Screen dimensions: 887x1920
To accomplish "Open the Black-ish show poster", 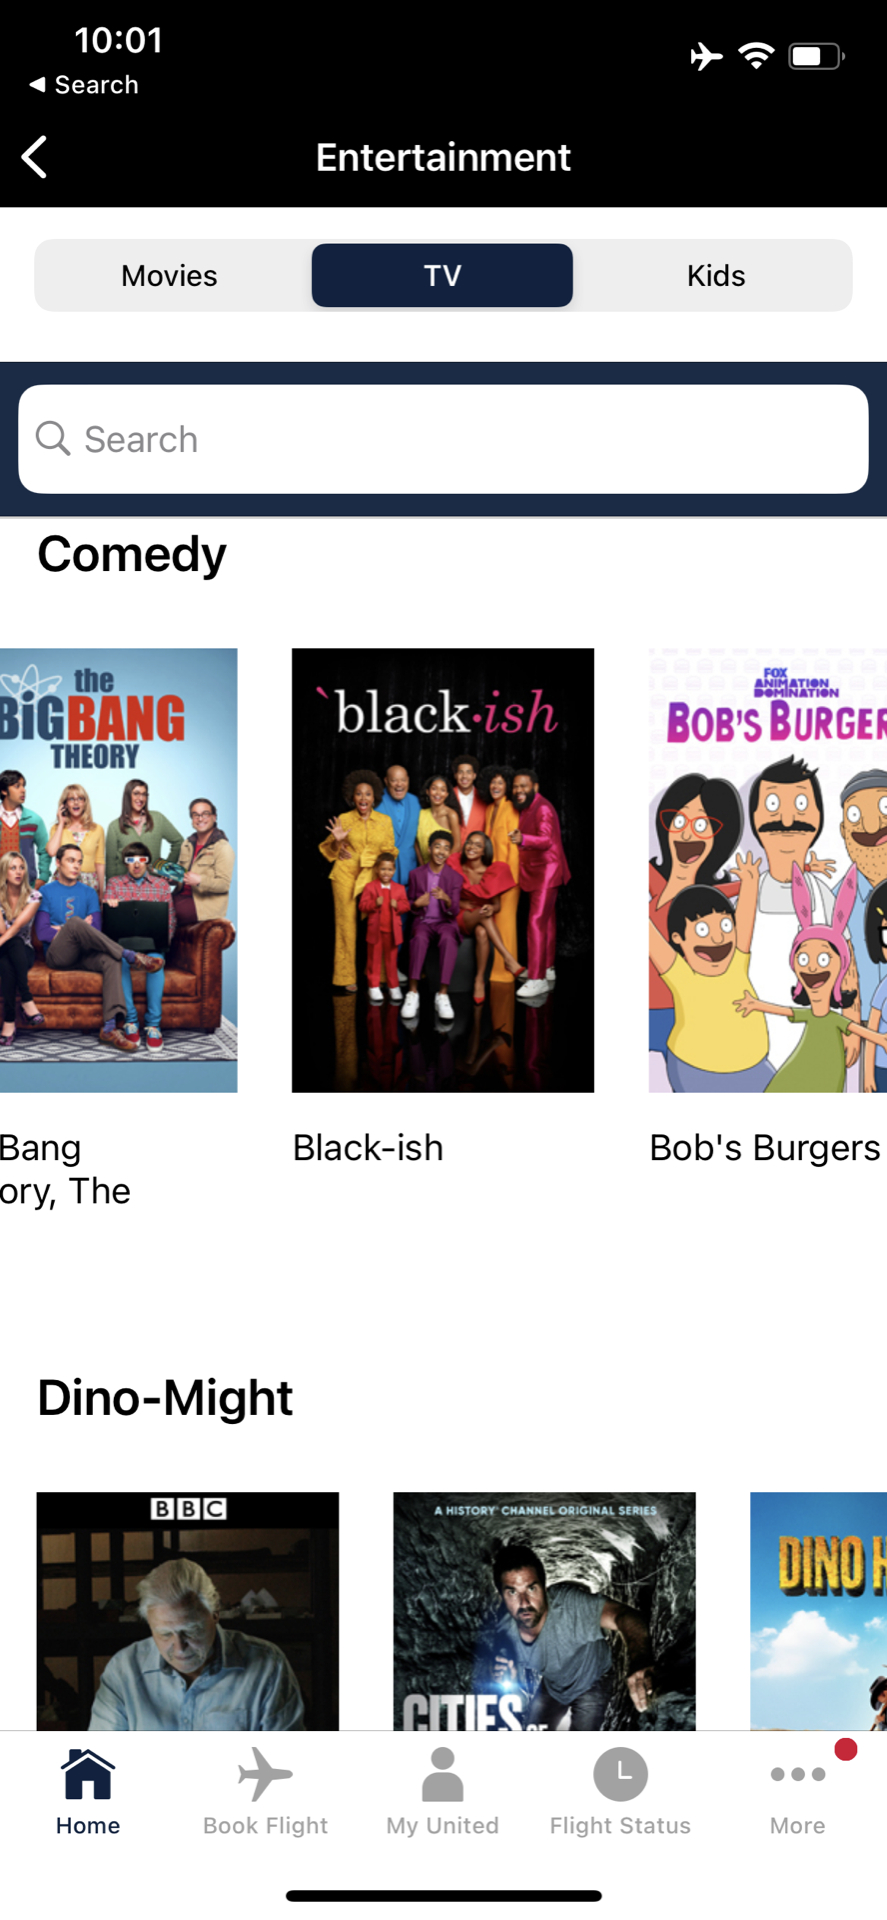I will (x=443, y=870).
